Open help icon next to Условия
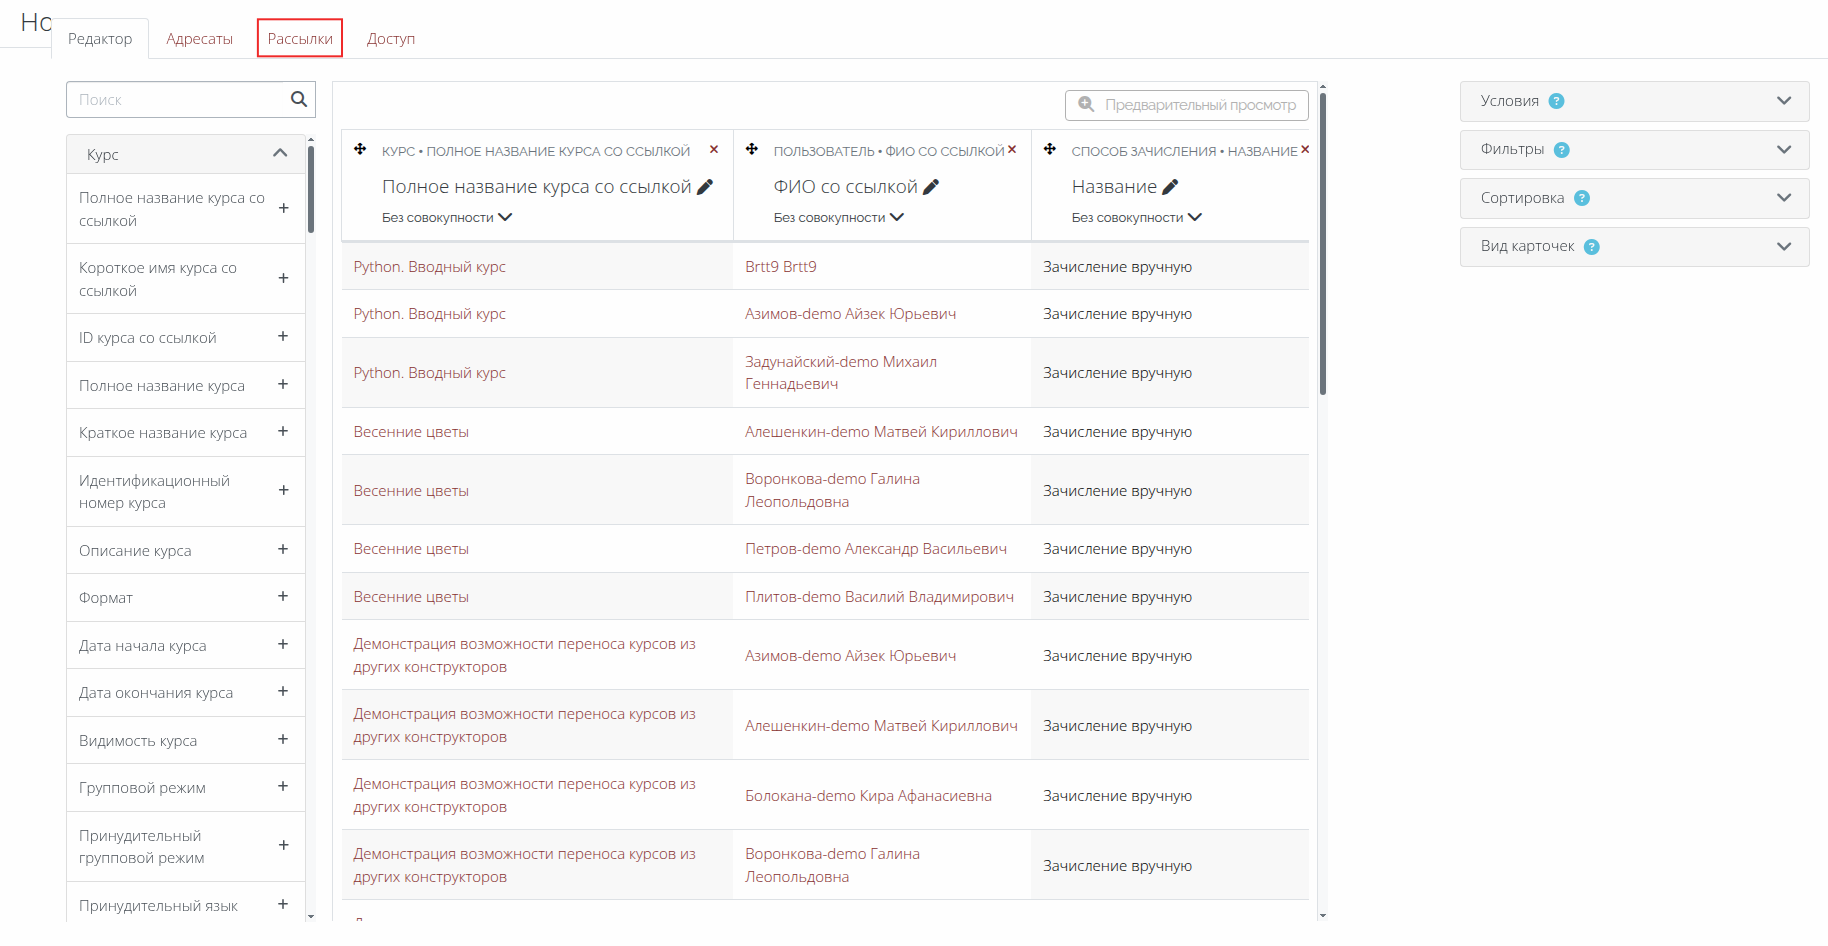This screenshot has height=946, width=1828. point(1556,101)
